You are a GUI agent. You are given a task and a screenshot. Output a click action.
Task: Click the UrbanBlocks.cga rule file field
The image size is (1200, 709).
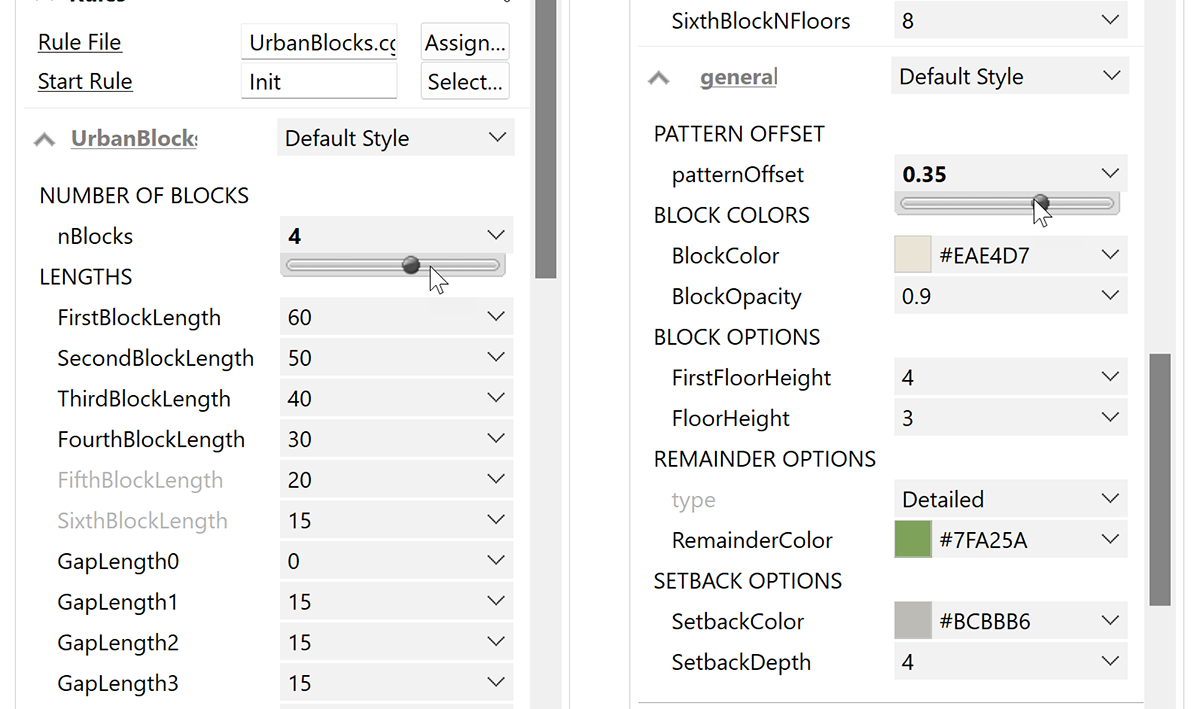click(318, 42)
